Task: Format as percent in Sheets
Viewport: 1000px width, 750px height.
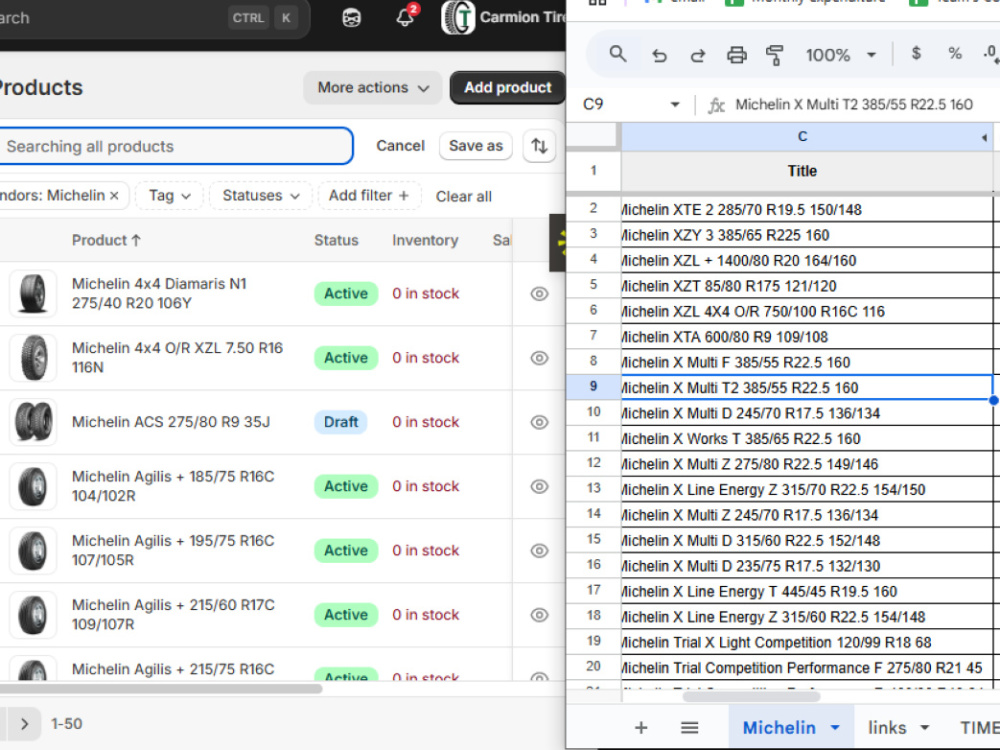Action: pyautogui.click(x=954, y=54)
